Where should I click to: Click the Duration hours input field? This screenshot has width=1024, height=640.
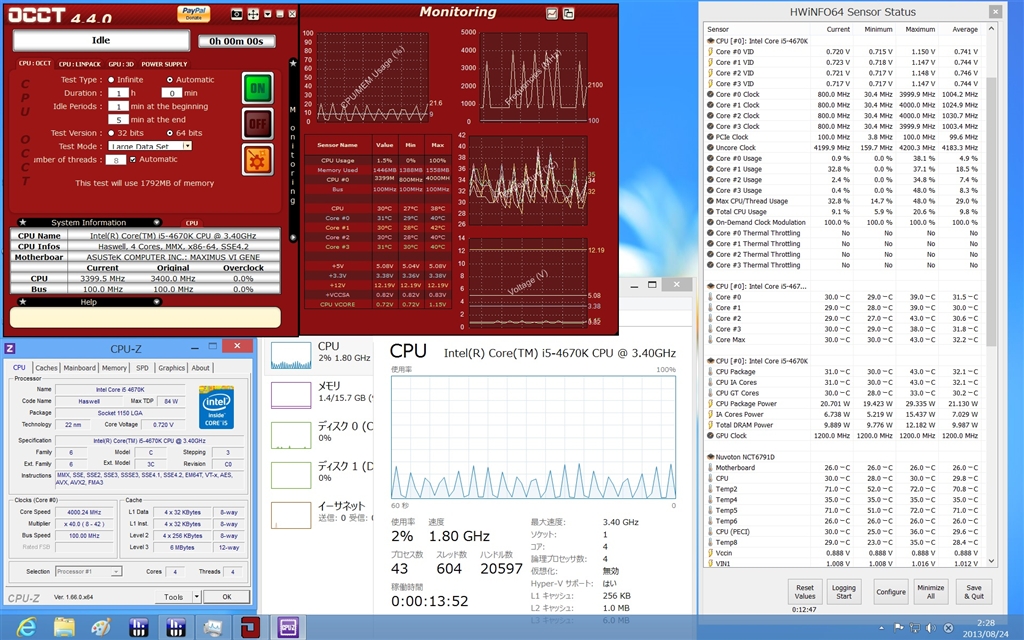tap(118, 93)
